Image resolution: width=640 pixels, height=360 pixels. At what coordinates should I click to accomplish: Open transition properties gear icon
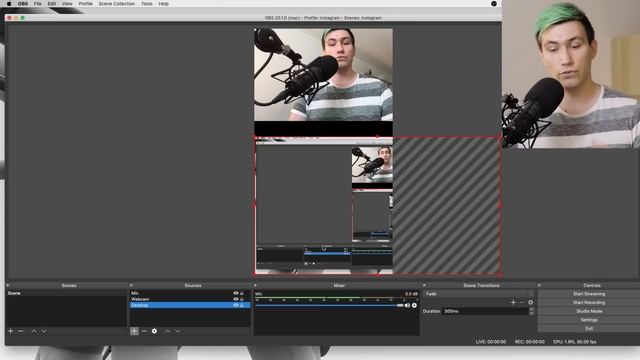(x=531, y=302)
